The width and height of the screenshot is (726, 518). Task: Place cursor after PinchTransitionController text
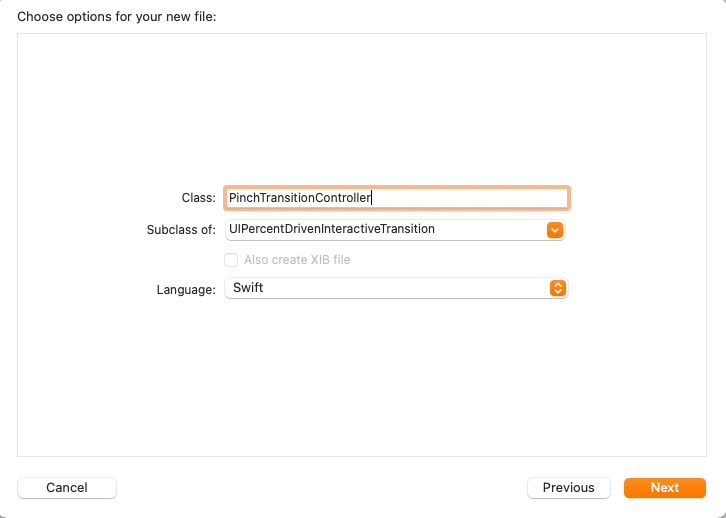(371, 198)
